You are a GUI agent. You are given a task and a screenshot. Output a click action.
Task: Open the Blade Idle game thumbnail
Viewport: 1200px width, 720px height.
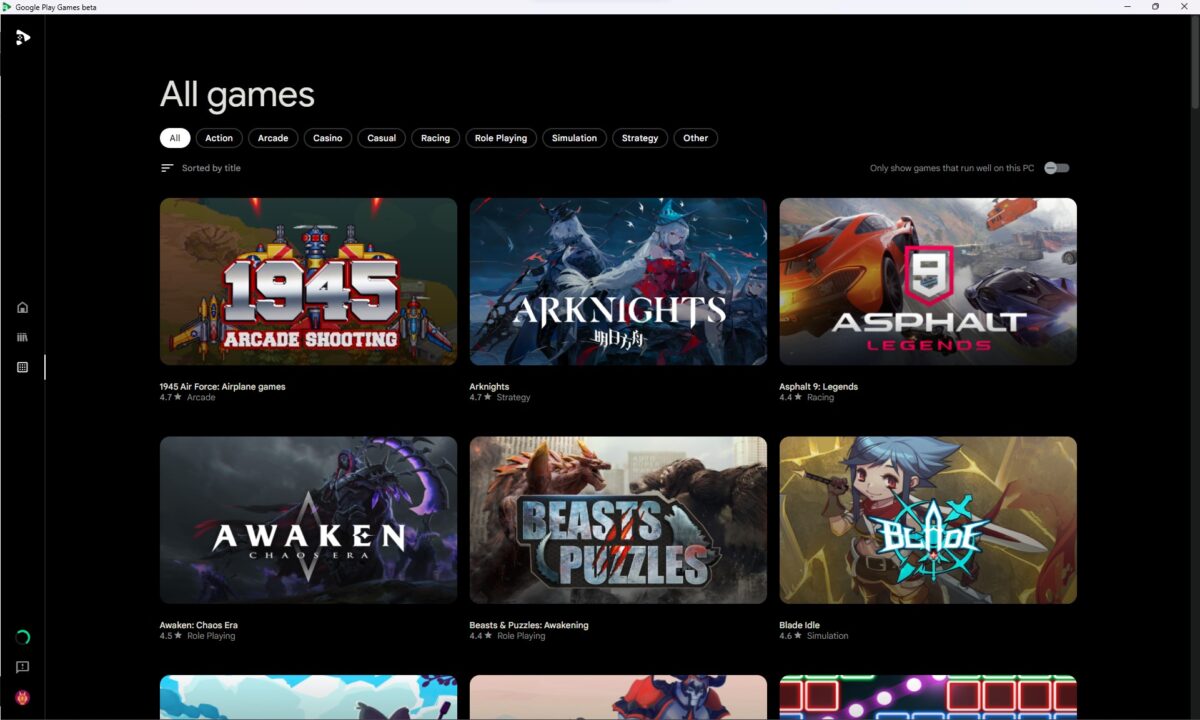pos(928,520)
